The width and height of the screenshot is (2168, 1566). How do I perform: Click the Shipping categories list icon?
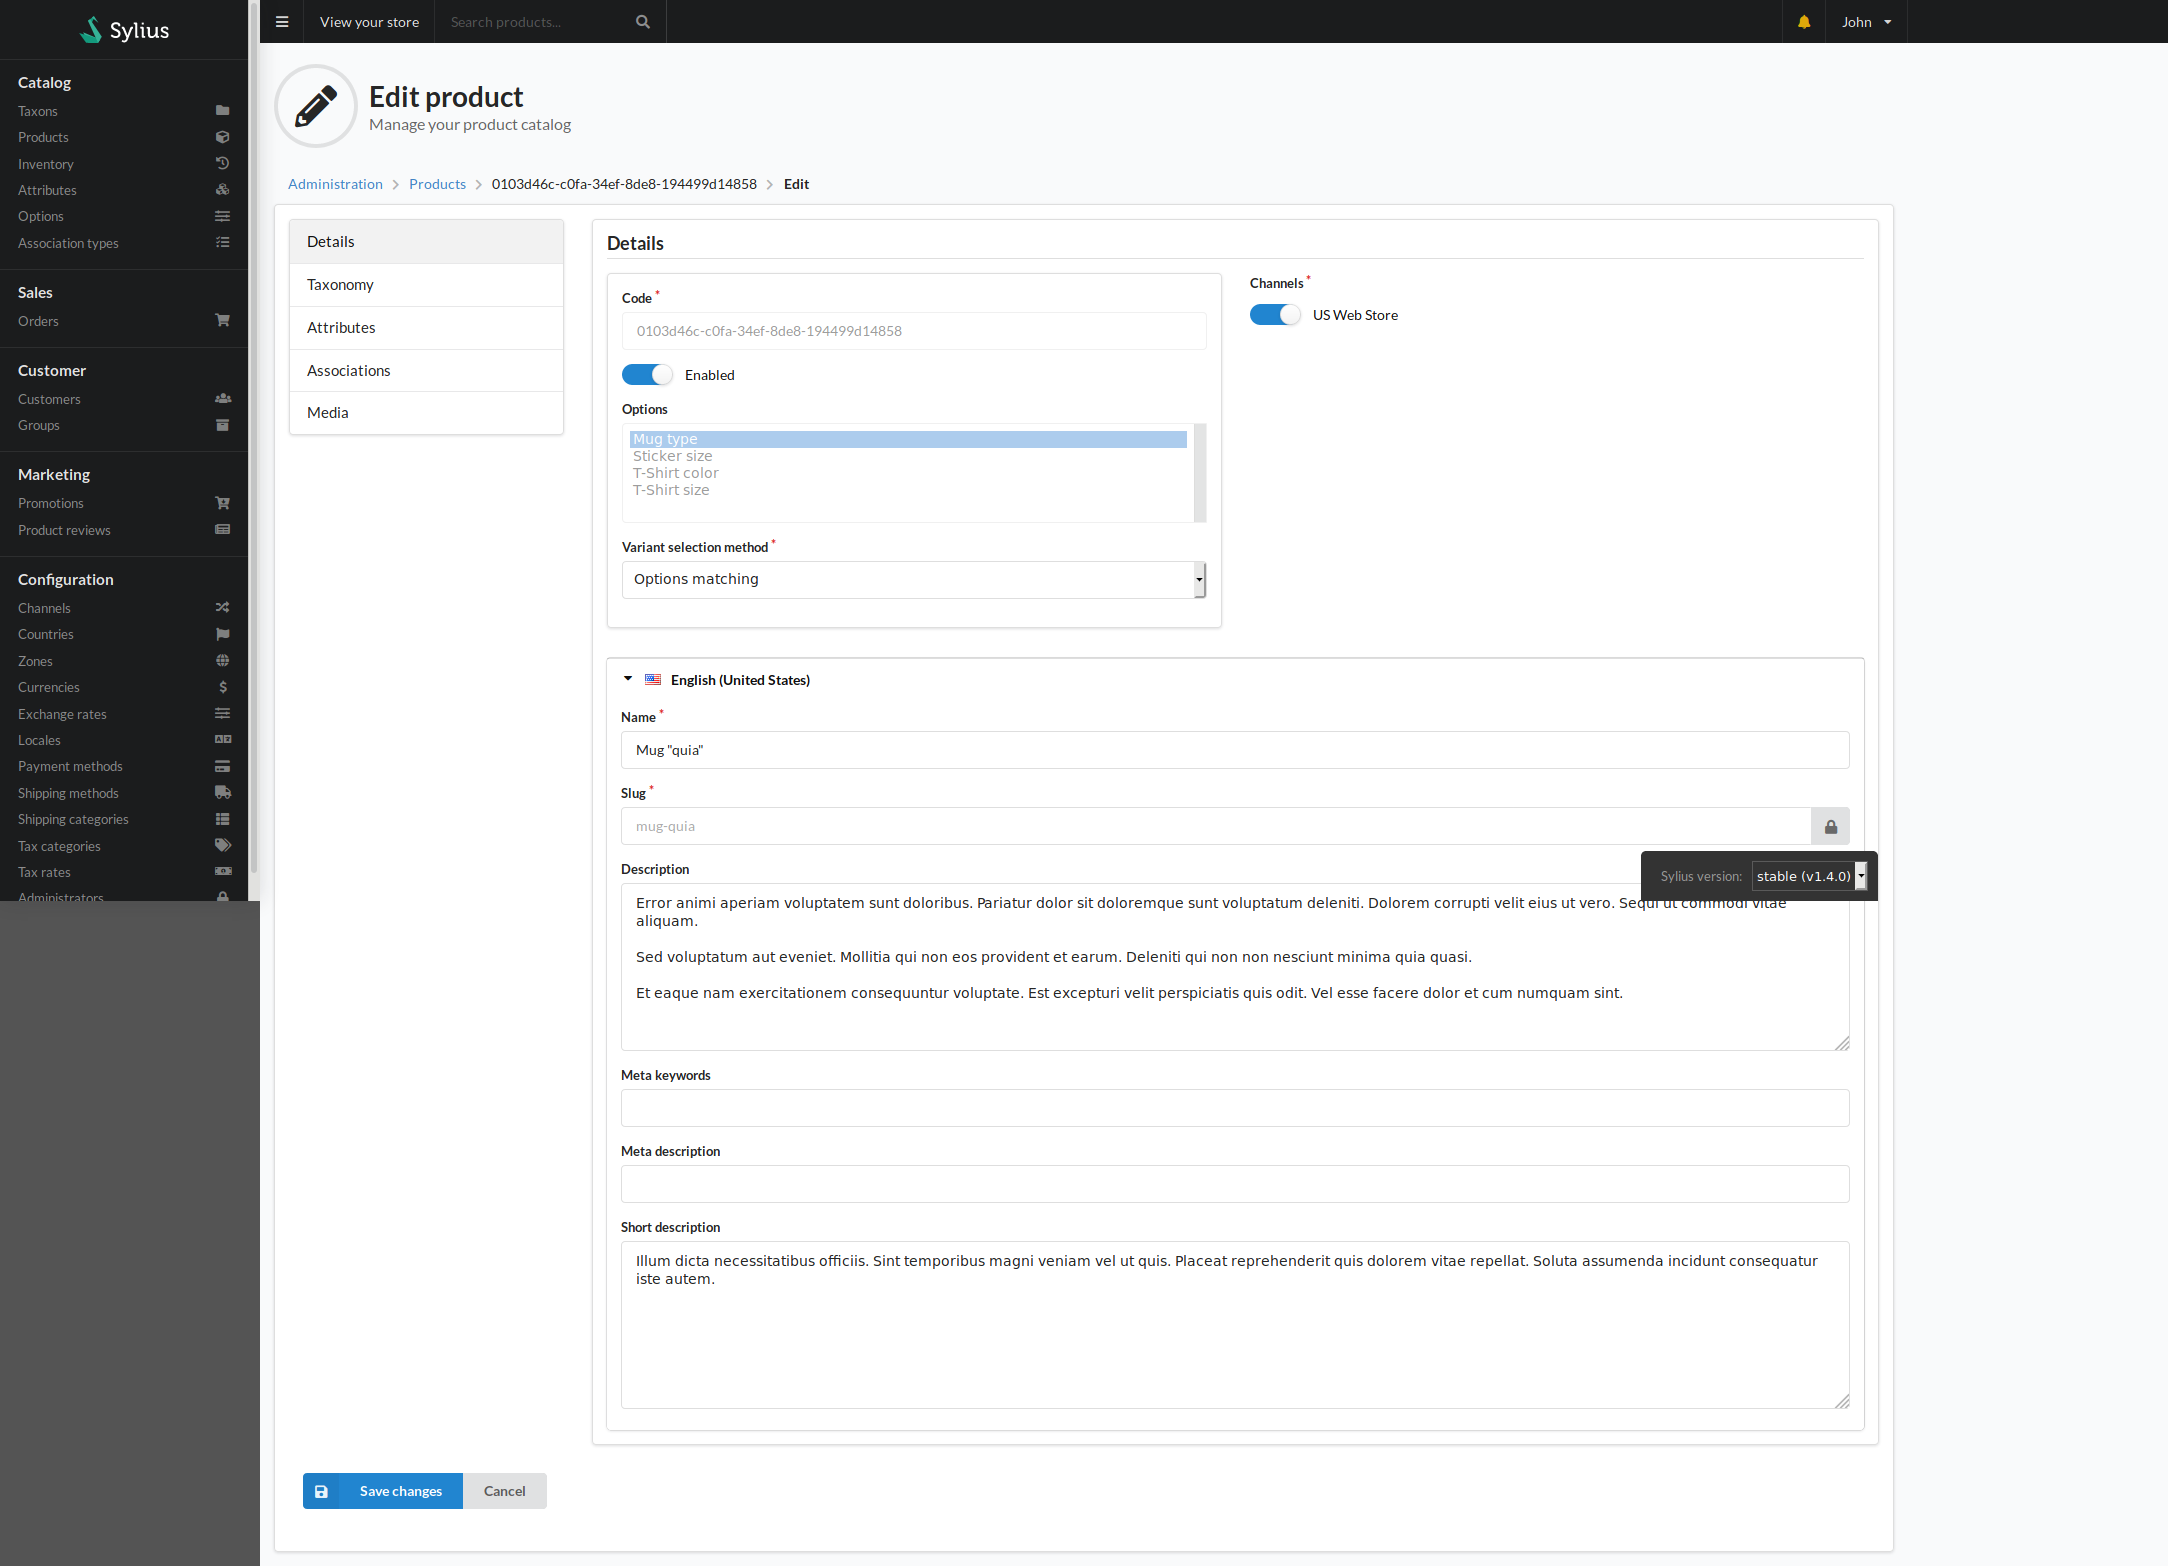(x=222, y=819)
